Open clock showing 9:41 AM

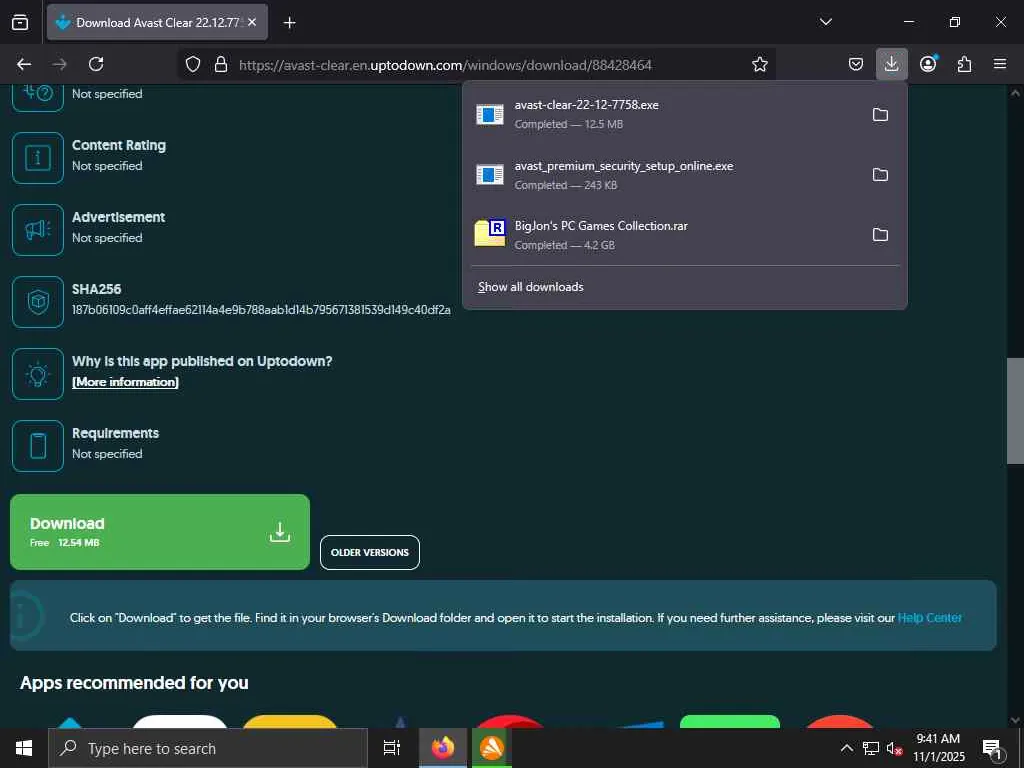[938, 748]
